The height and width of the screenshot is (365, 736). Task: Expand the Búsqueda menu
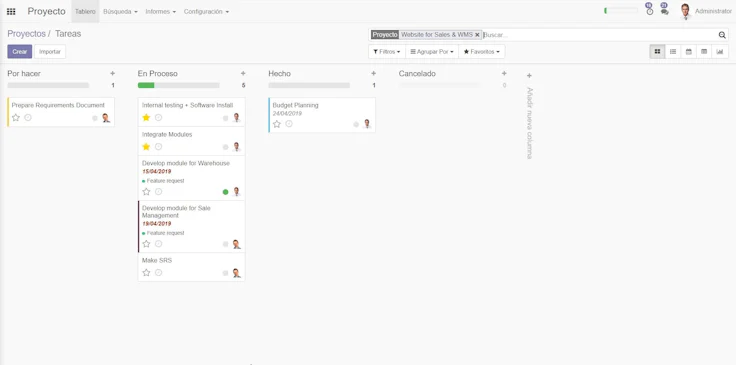120,12
